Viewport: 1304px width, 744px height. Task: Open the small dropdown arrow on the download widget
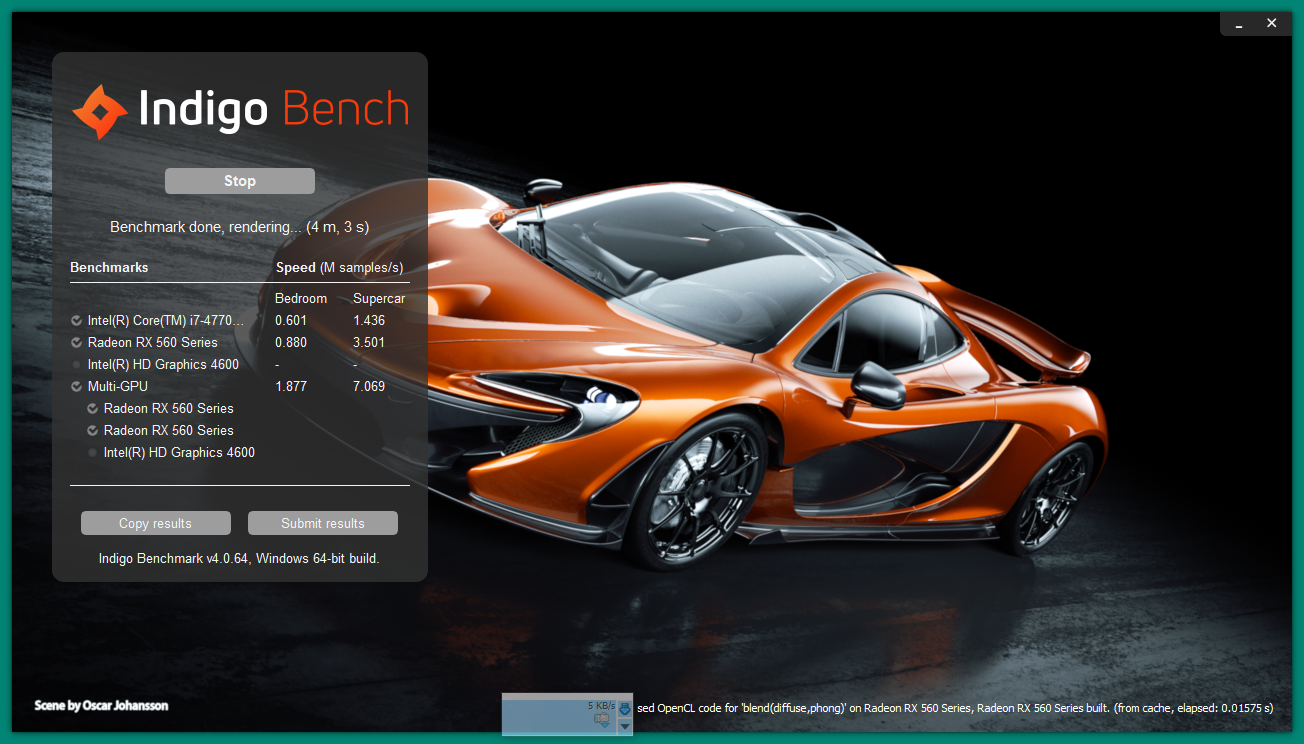(x=625, y=727)
